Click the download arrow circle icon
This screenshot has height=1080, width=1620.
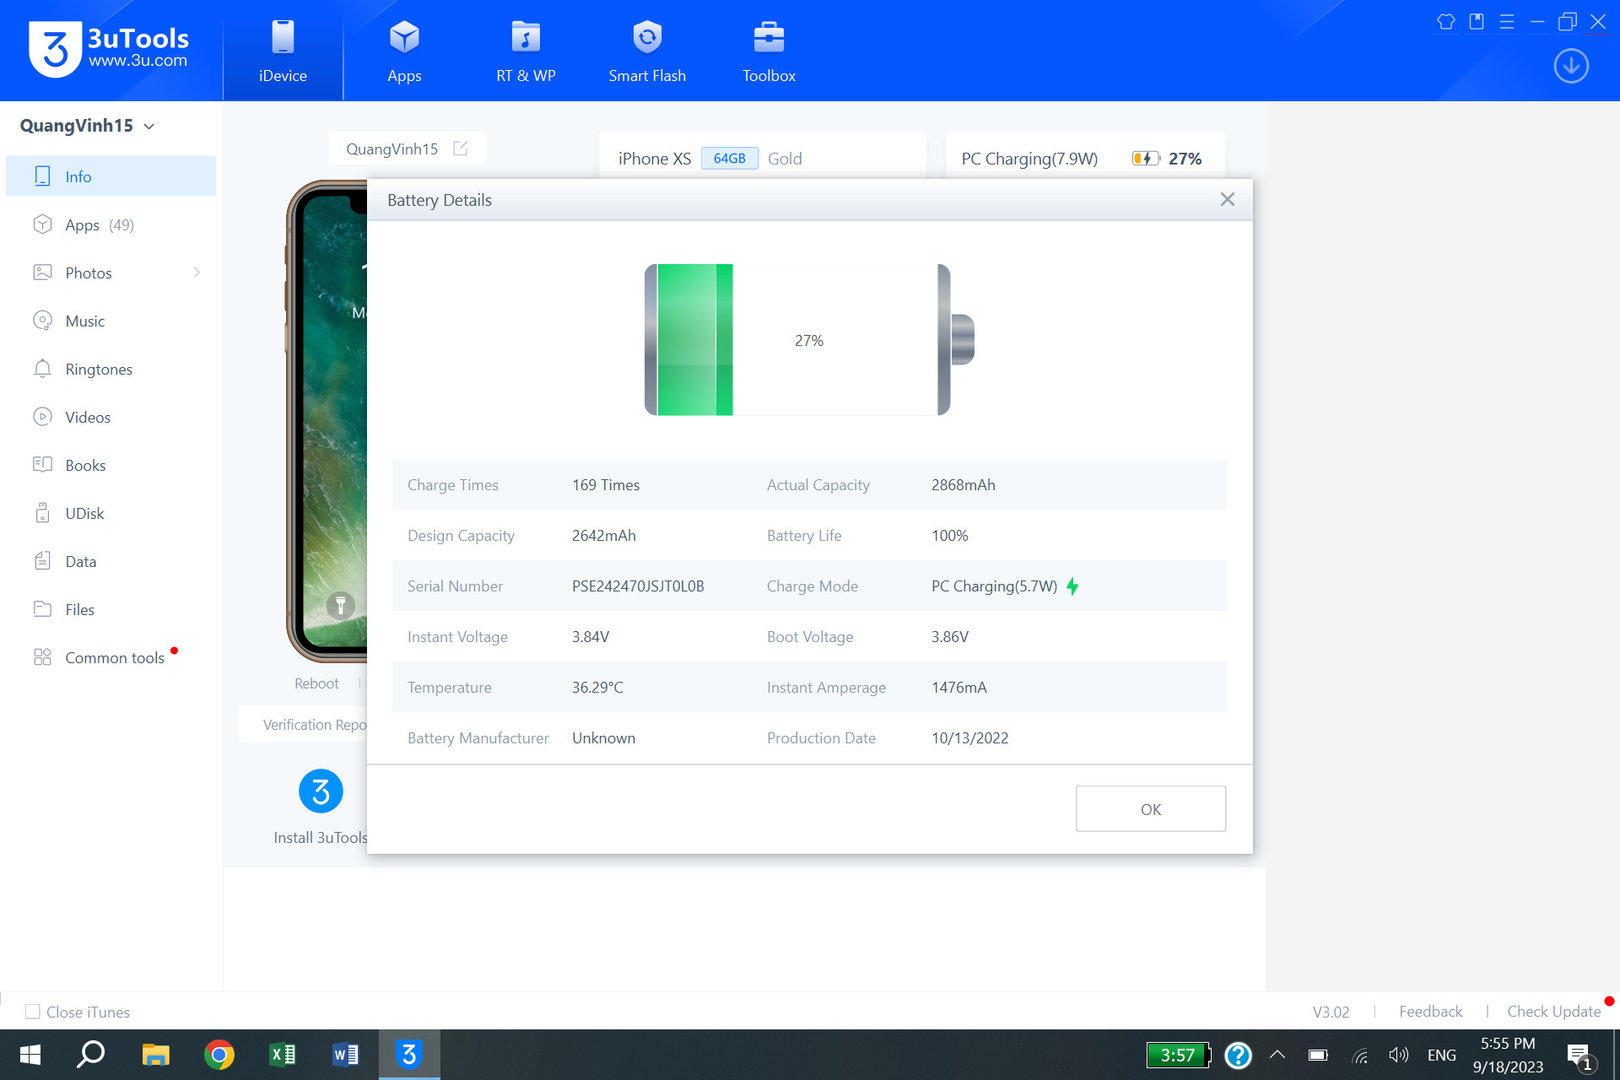point(1571,67)
